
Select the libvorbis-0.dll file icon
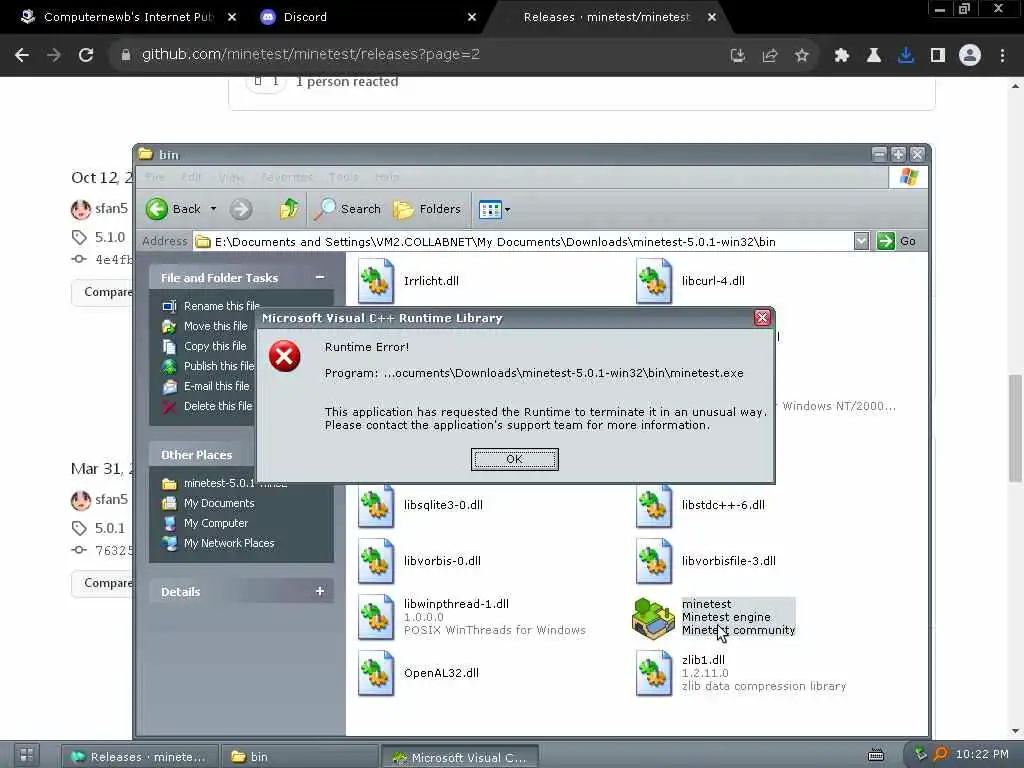(376, 561)
